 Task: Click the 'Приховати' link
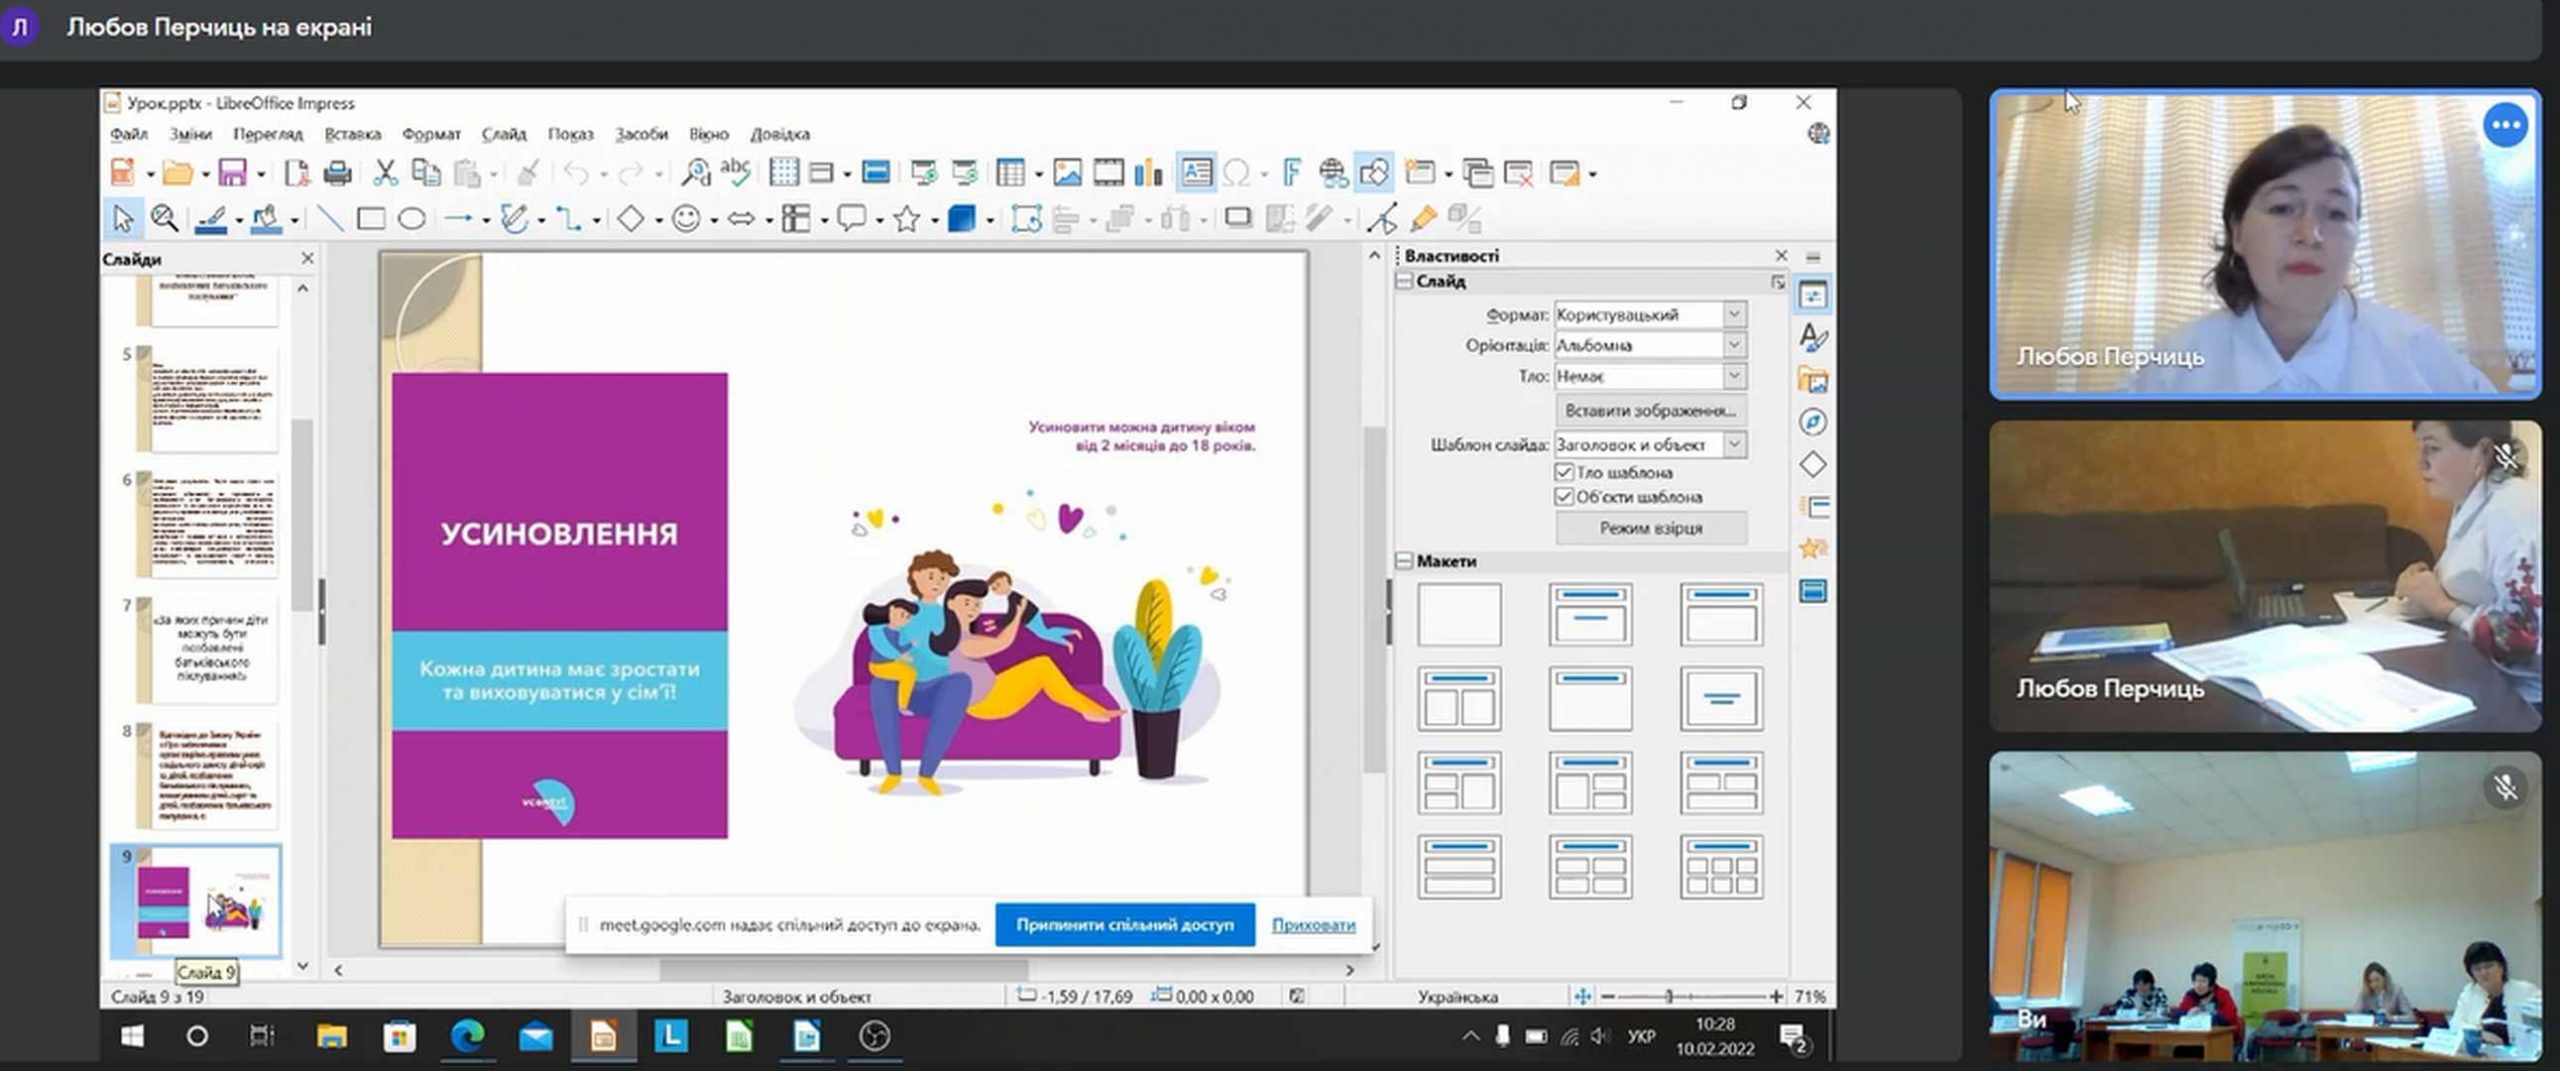click(x=1313, y=925)
